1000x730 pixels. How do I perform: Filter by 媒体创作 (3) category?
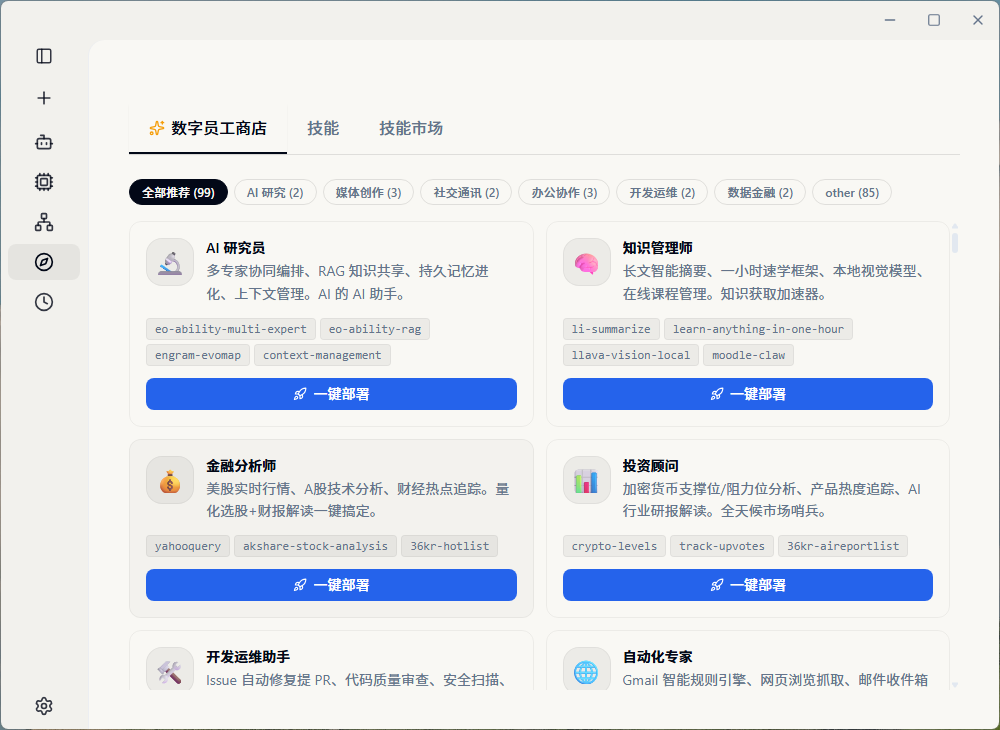369,193
